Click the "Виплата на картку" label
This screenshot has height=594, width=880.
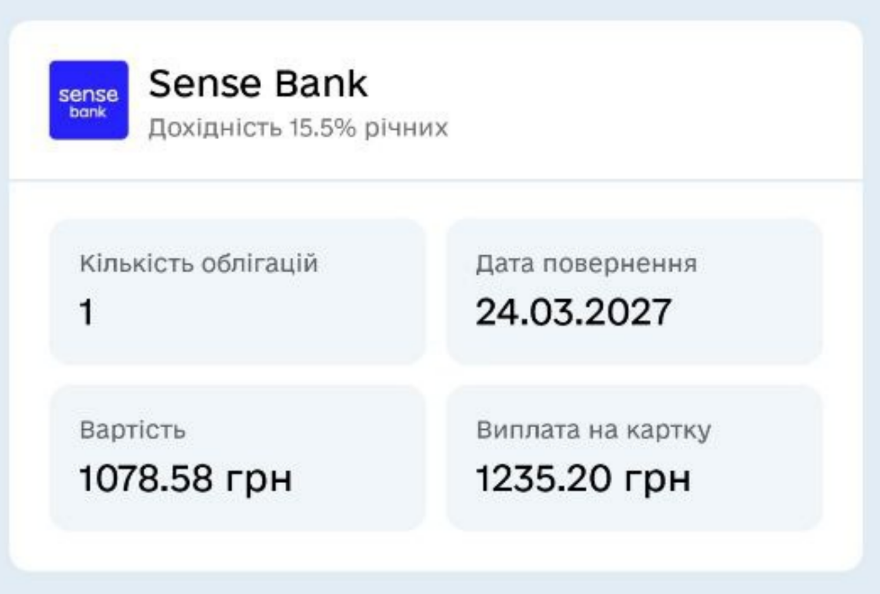point(593,431)
